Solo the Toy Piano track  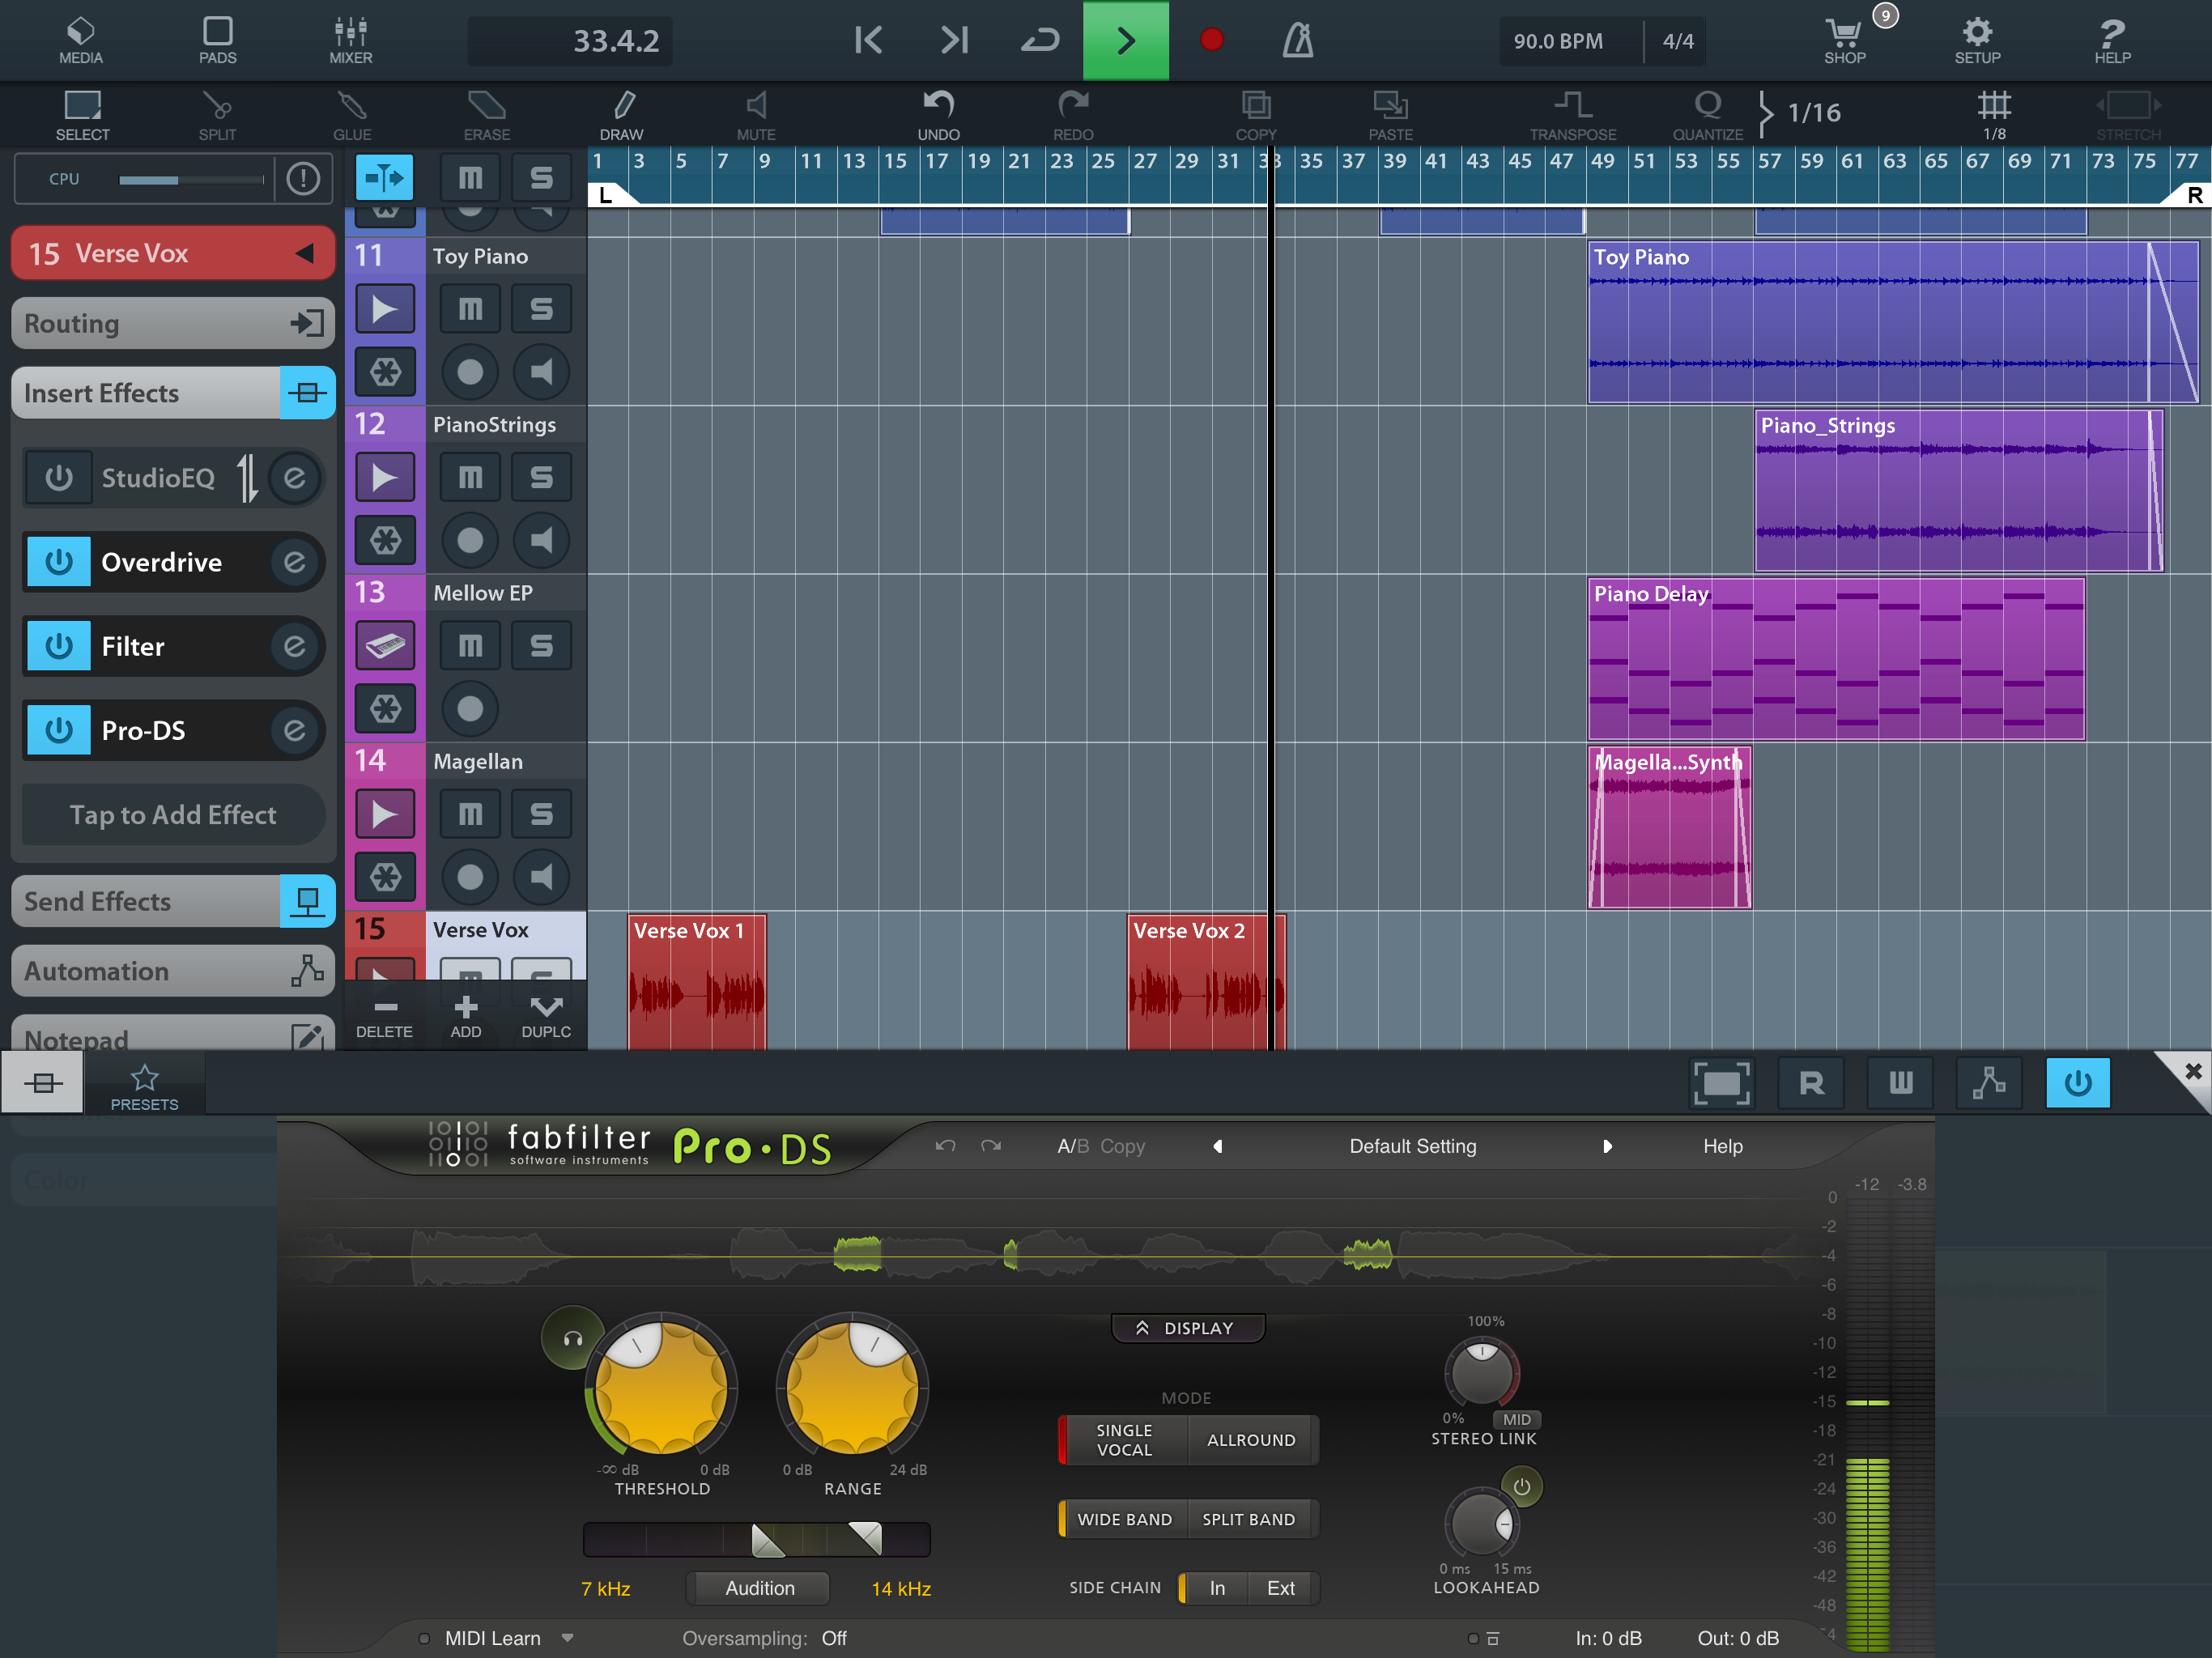[541, 309]
